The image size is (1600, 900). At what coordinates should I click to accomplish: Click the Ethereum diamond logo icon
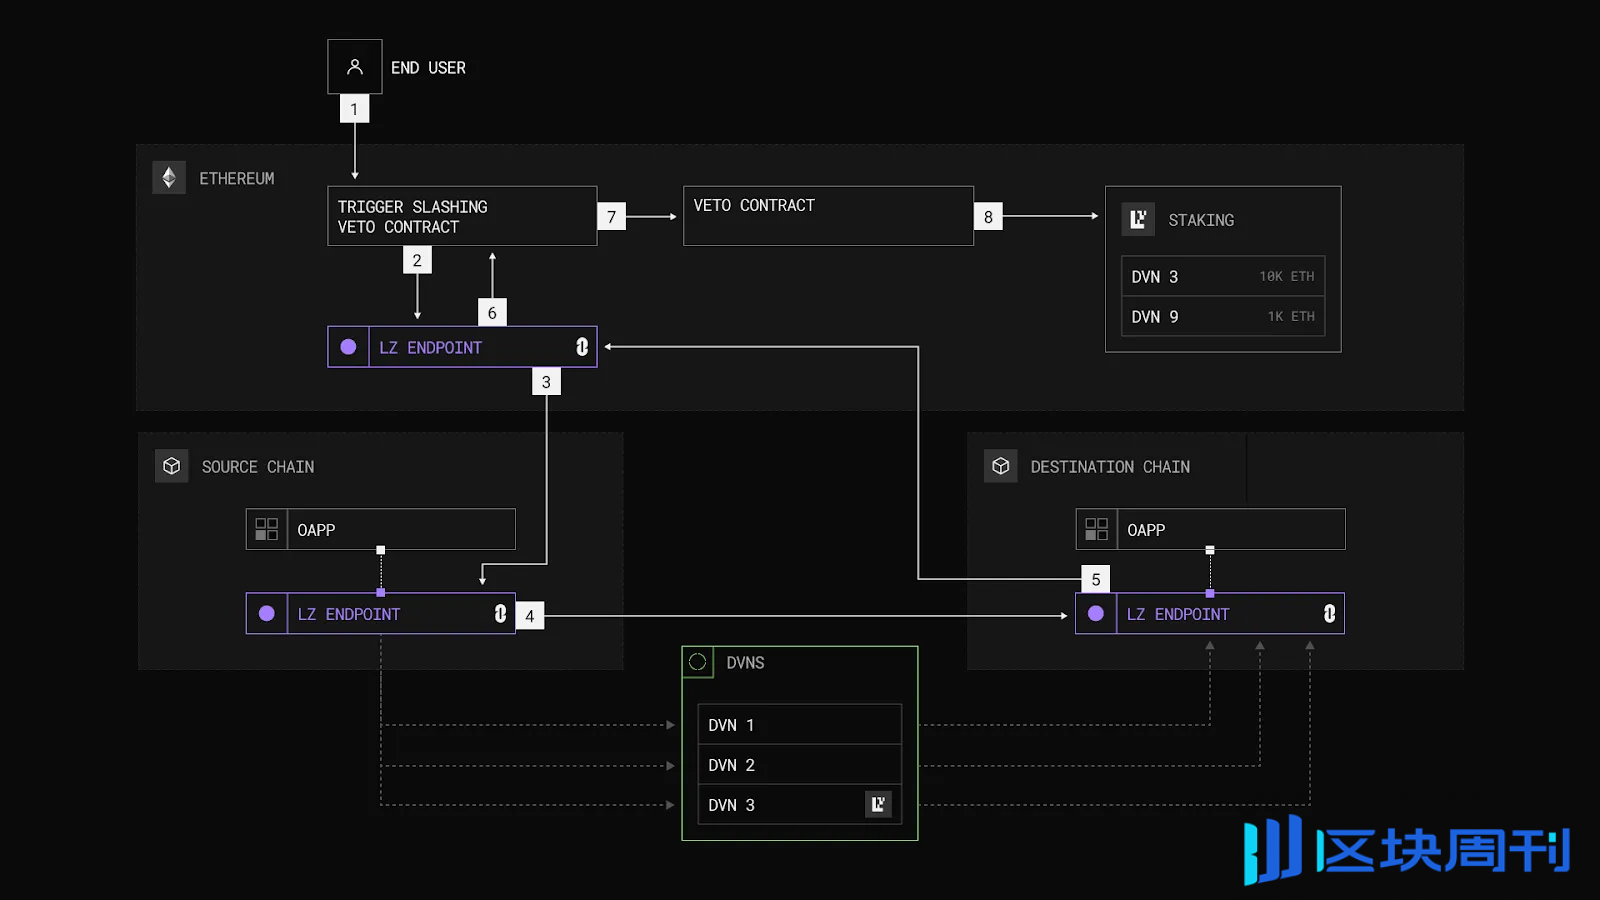(169, 178)
